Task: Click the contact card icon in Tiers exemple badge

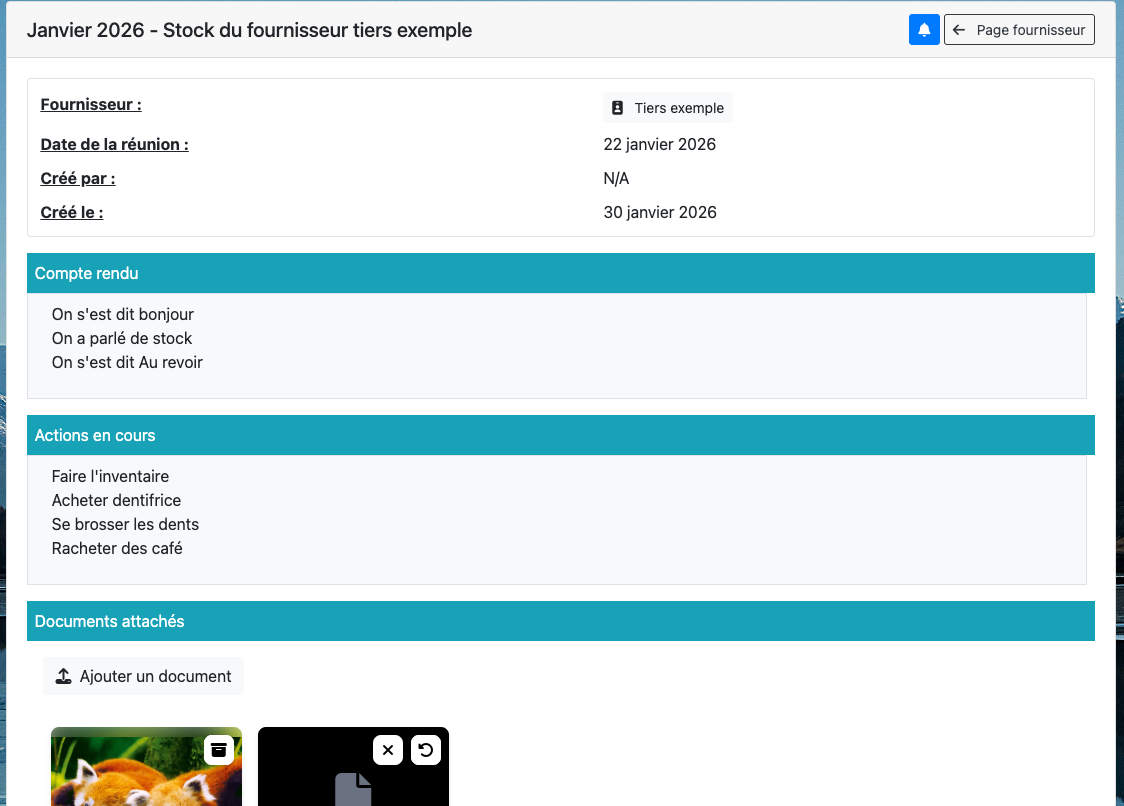Action: tap(618, 108)
